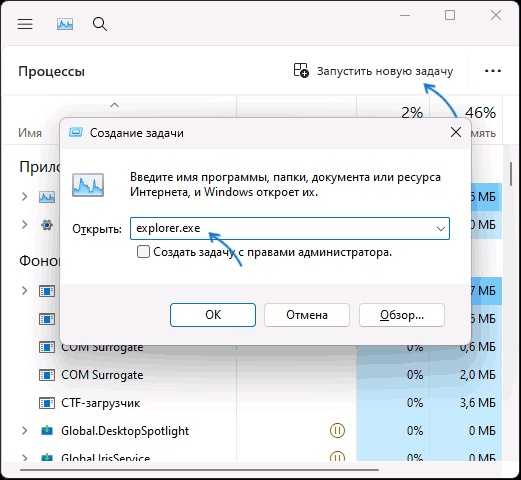Screen dimensions: 521x480
Task: Minimize the Task Manager window
Action: [x=405, y=15]
